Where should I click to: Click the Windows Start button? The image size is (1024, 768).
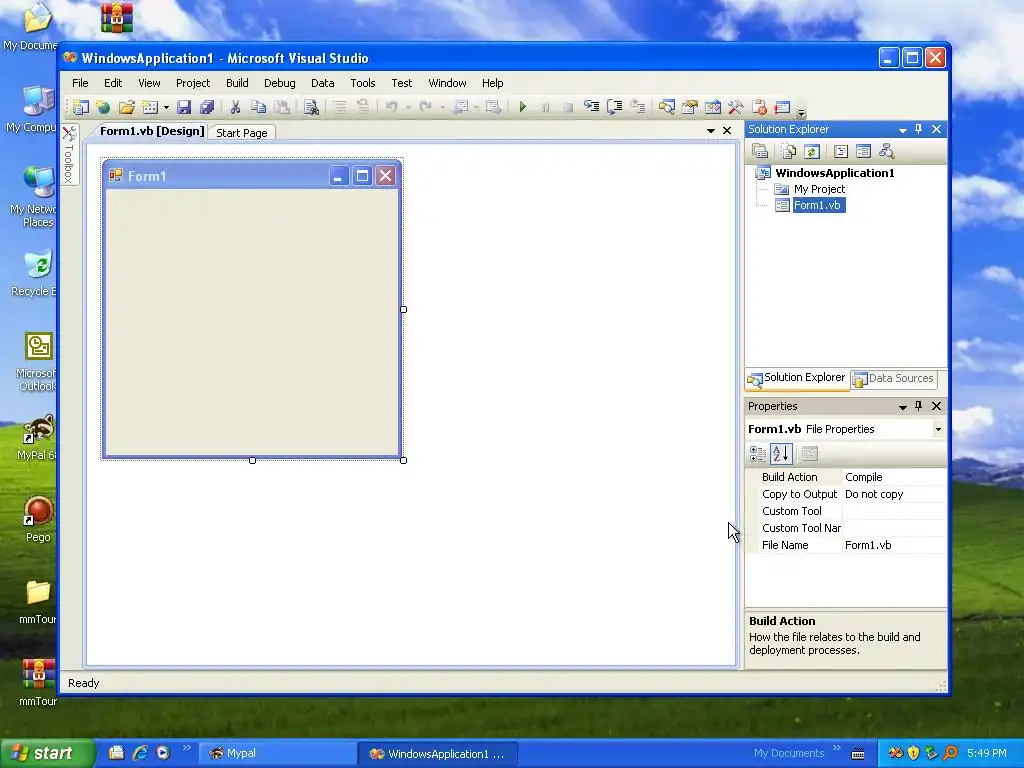47,754
